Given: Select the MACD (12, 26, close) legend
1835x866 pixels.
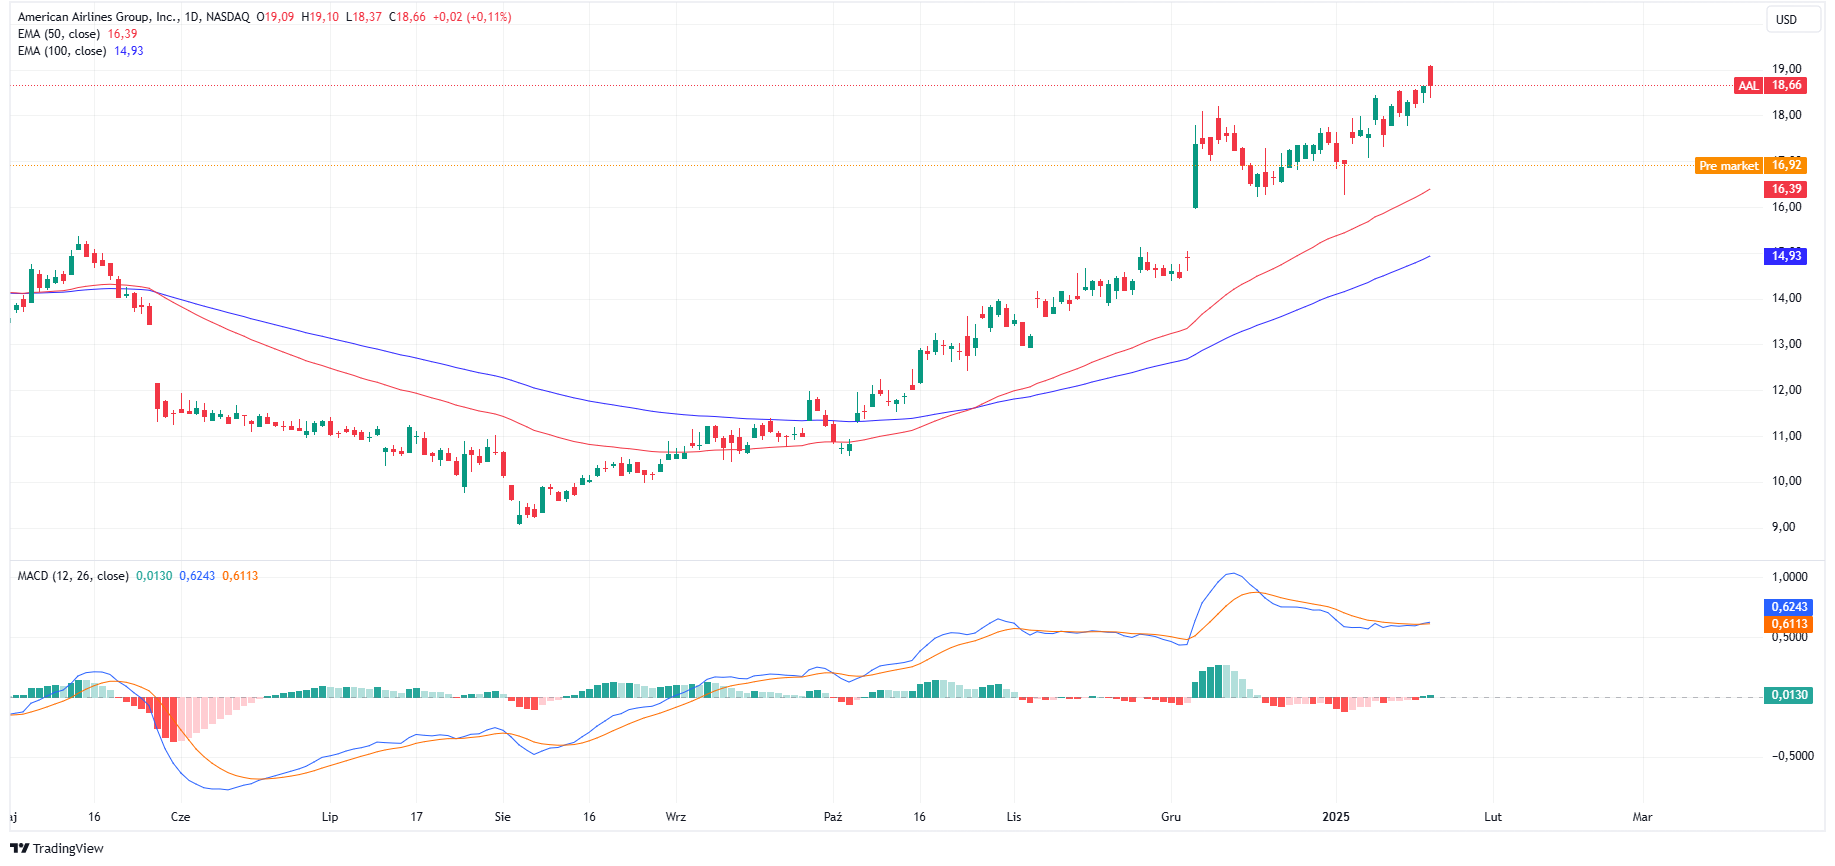Looking at the screenshot, I should 73,576.
